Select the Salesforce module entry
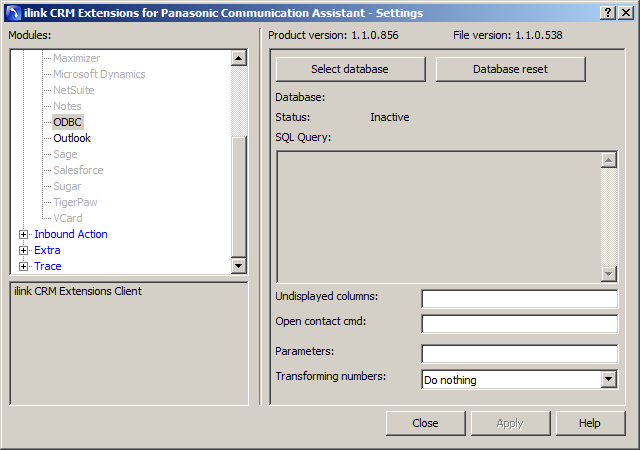The width and height of the screenshot is (640, 450). tap(78, 170)
